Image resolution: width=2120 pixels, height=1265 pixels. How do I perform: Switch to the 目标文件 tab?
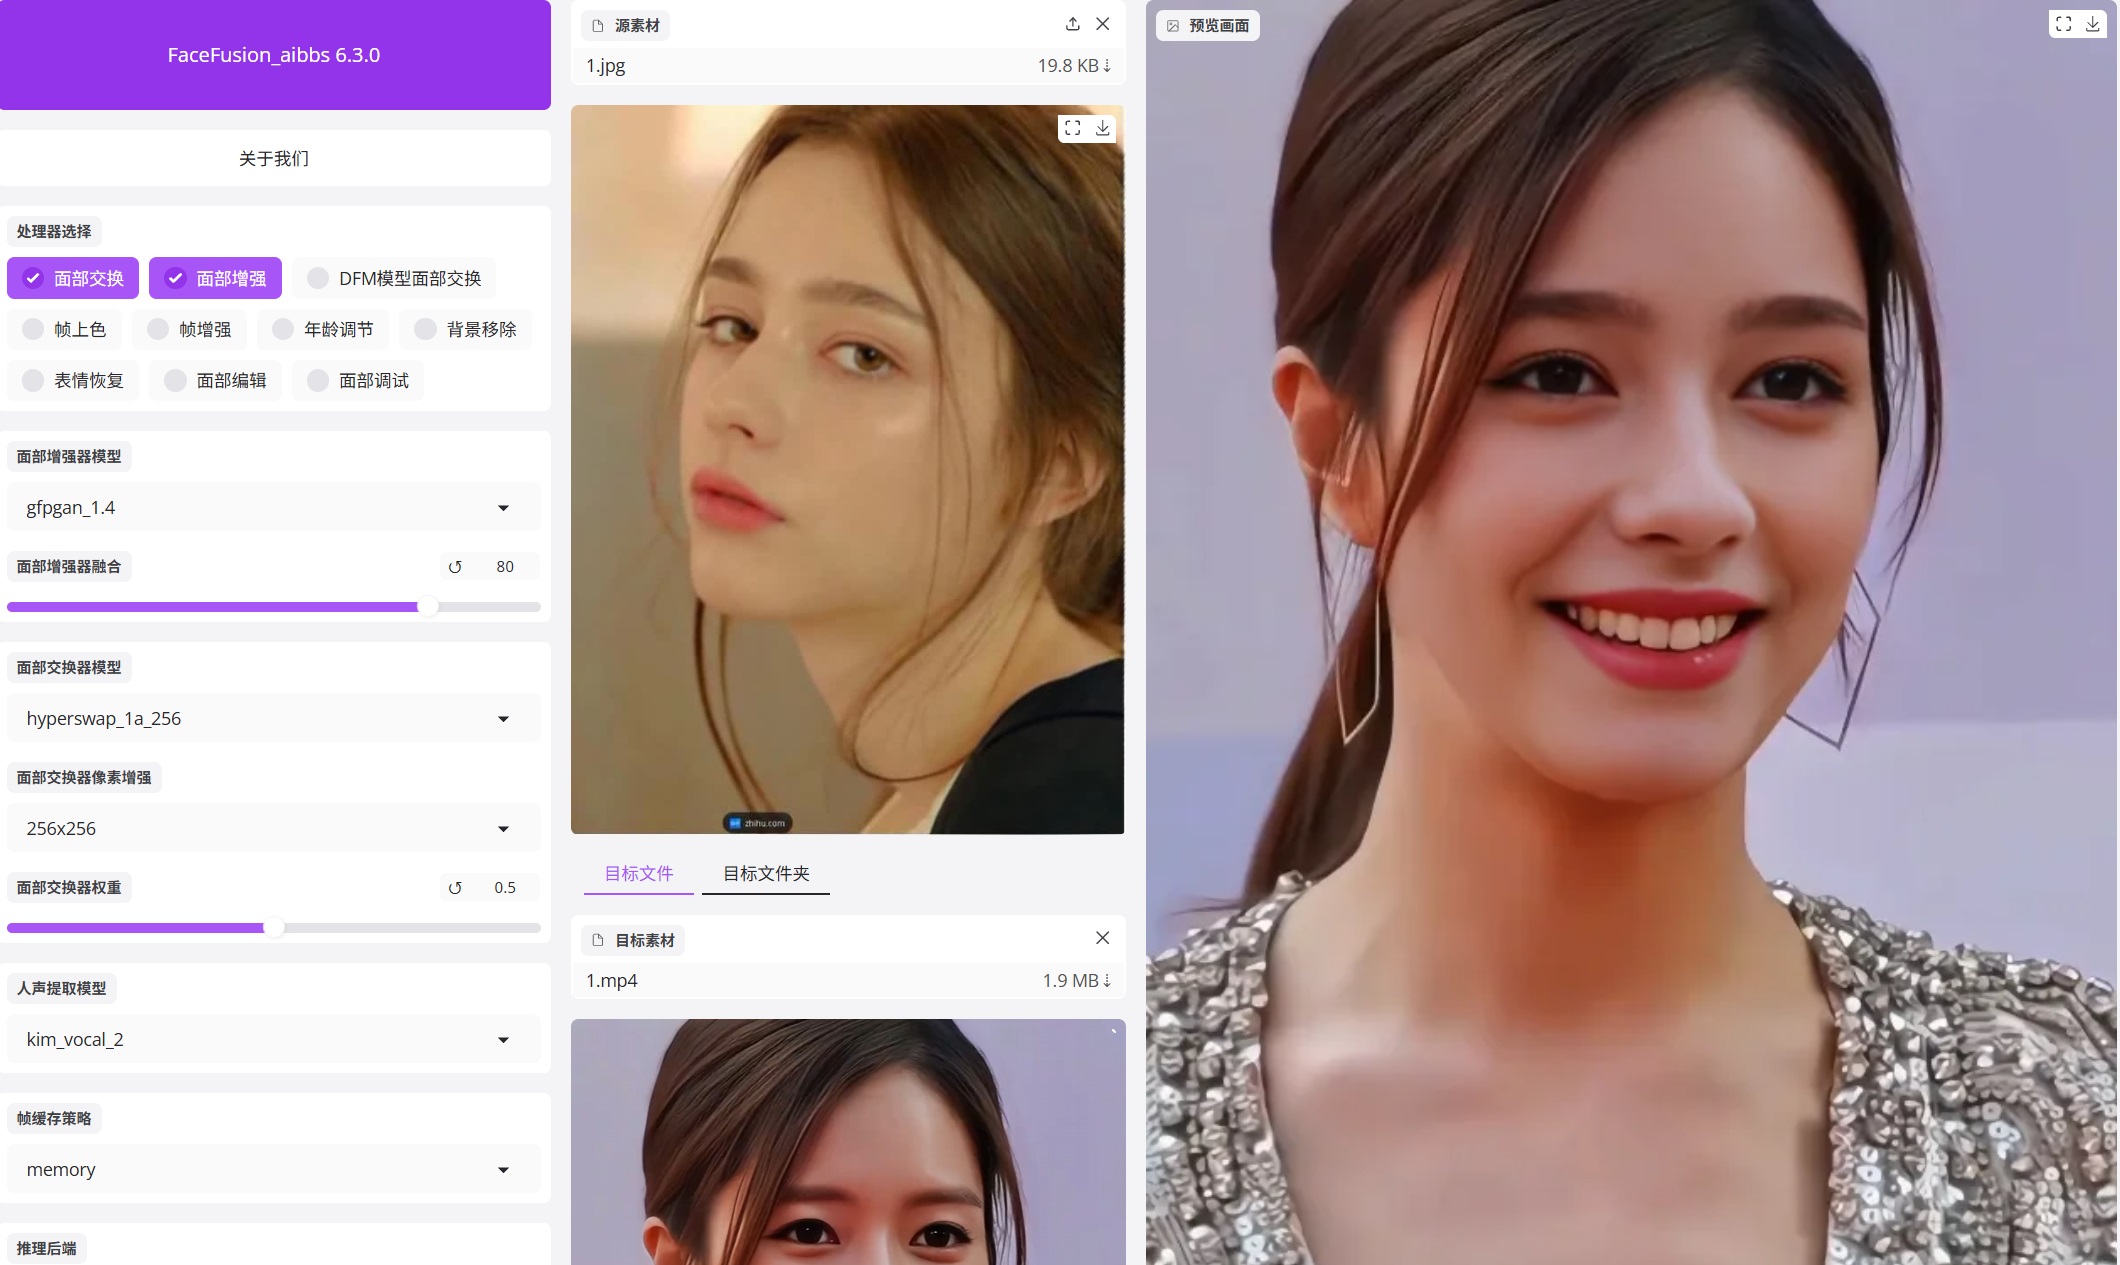point(639,874)
